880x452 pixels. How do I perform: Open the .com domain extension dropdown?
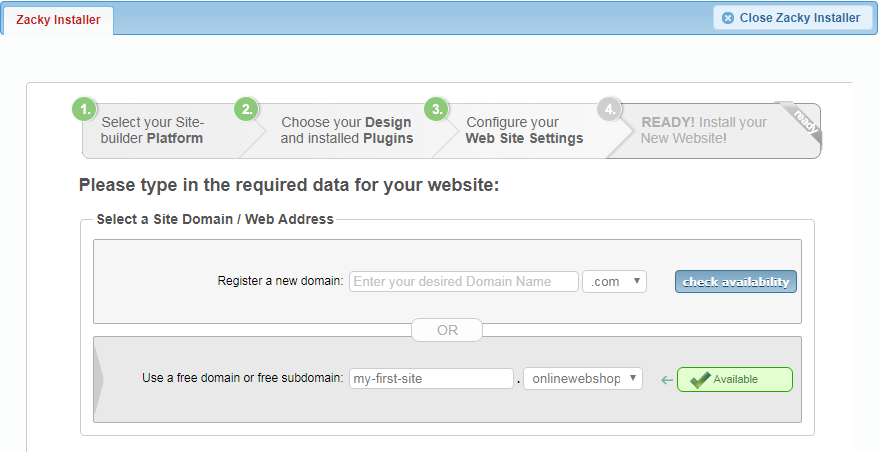615,281
